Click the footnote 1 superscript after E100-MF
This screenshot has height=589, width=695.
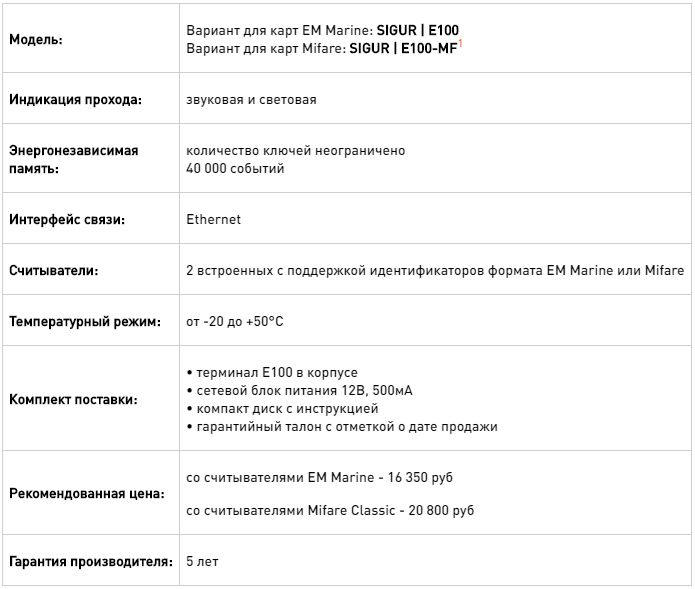pyautogui.click(x=460, y=44)
